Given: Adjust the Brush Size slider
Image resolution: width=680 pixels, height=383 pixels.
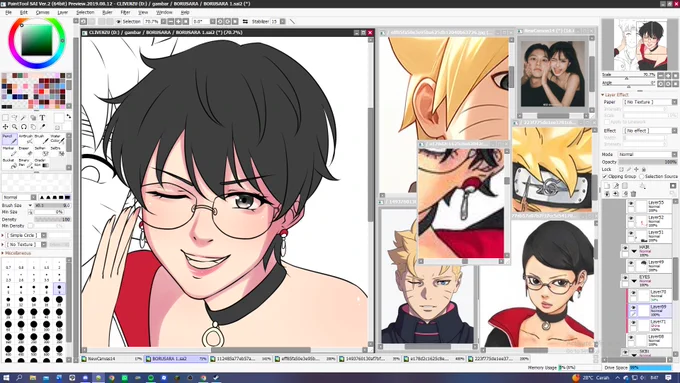Looking at the screenshot, I should pyautogui.click(x=52, y=205).
